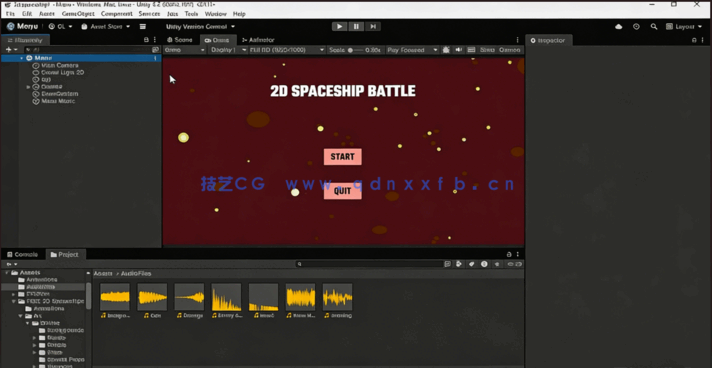Toggle the frame debugger bug icon in the Game view

[x=446, y=50]
